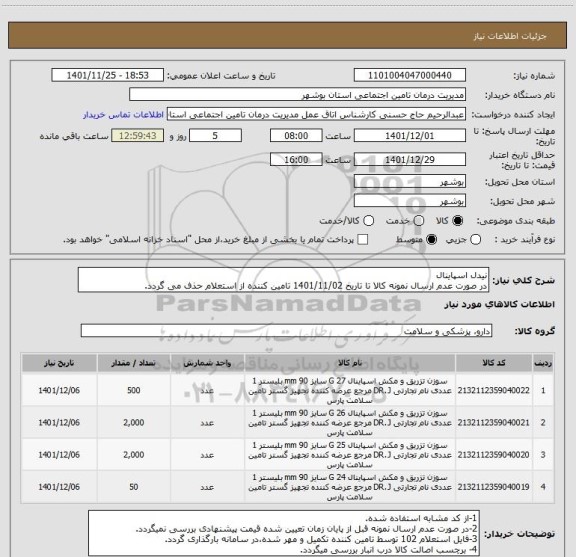This screenshot has width=576, height=557.
Task: Click the نام کالا column header
Action: click(x=350, y=363)
